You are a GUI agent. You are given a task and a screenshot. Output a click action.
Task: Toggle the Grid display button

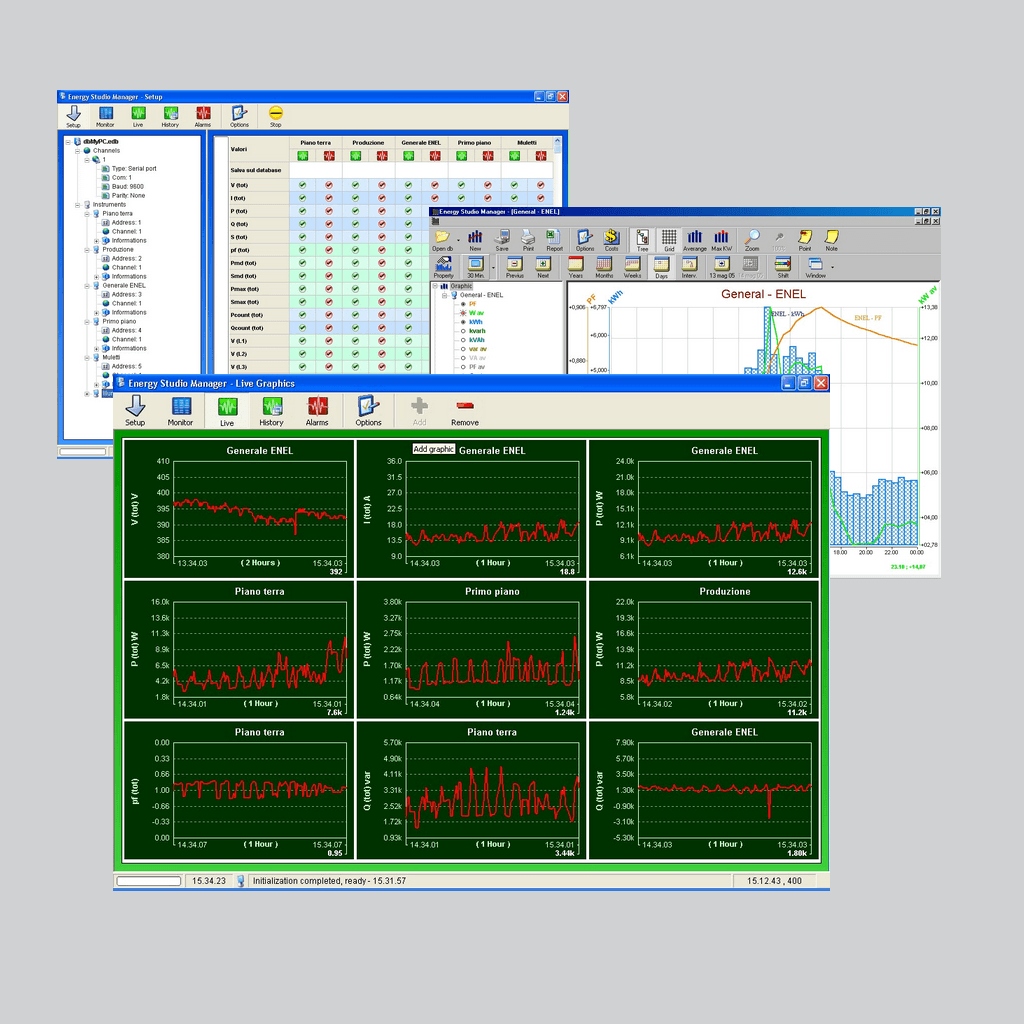pos(668,237)
